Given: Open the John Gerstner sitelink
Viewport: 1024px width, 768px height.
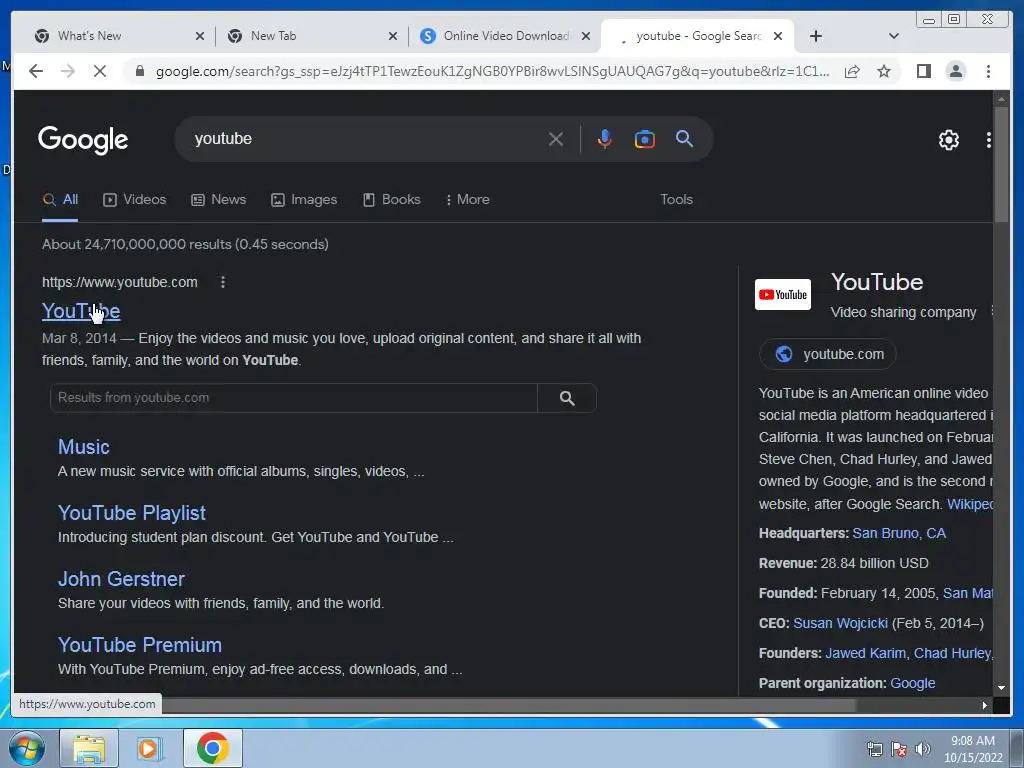Looking at the screenshot, I should (x=121, y=579).
